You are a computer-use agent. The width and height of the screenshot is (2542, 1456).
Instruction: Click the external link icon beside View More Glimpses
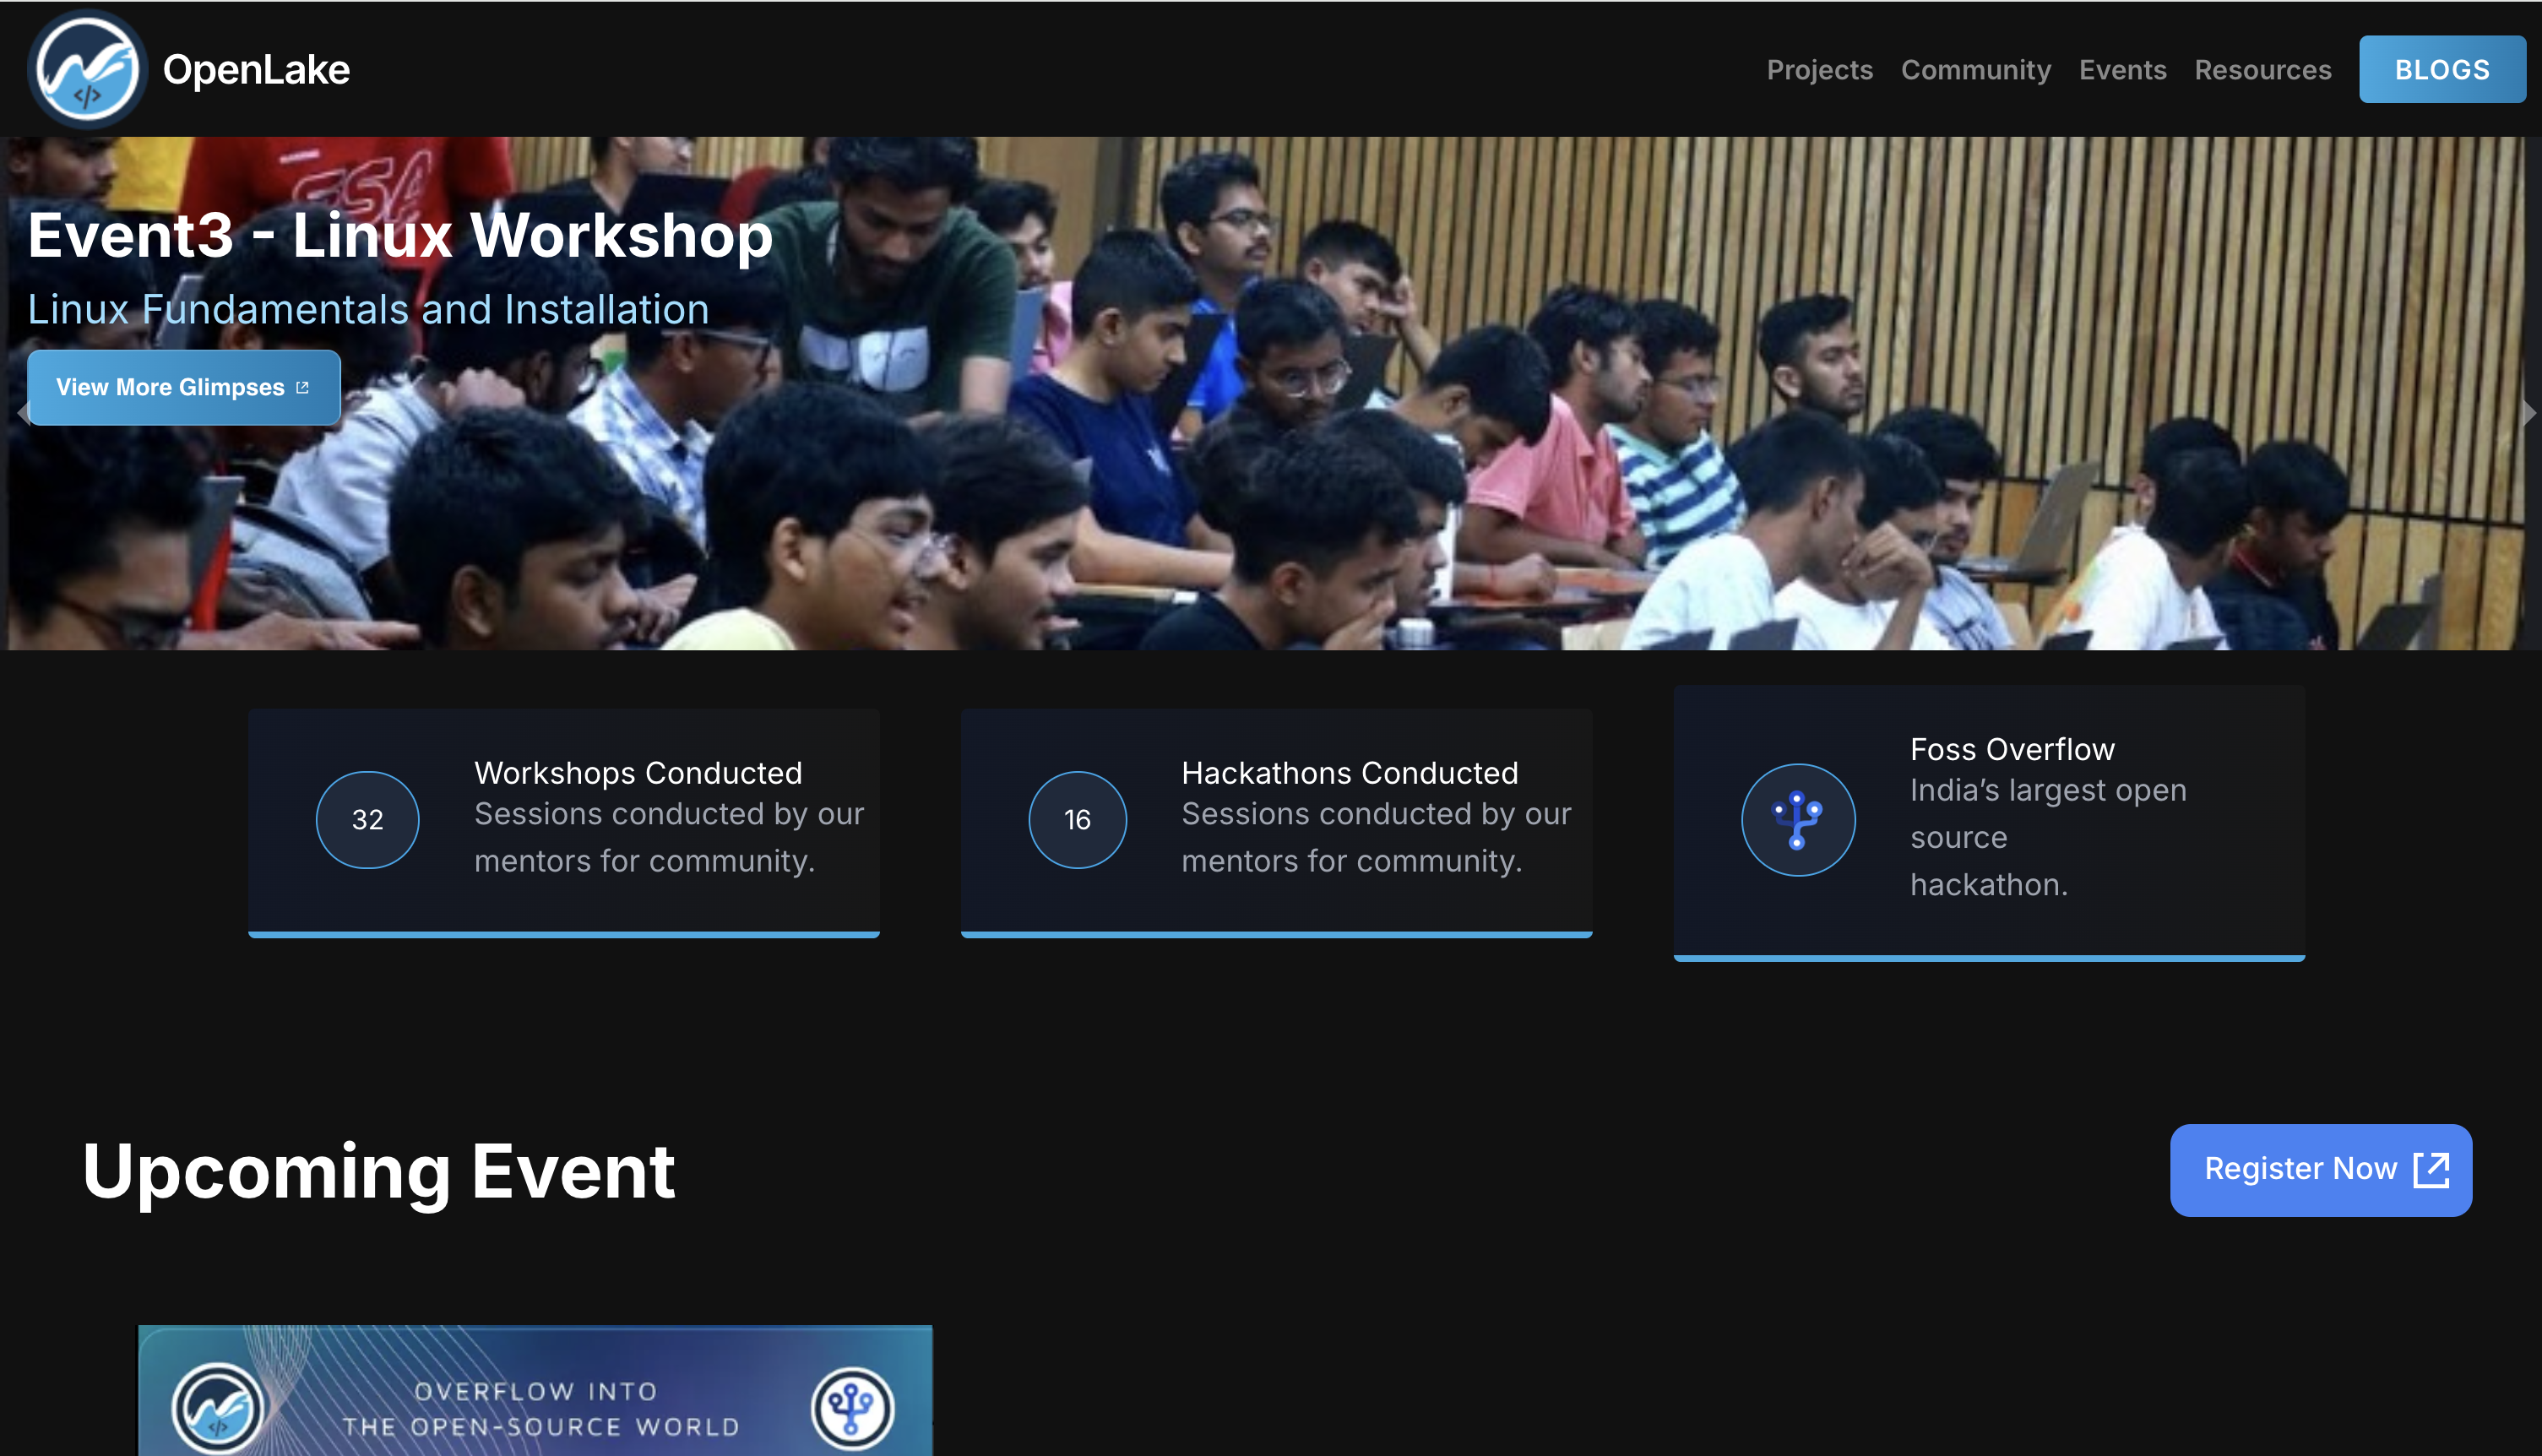click(302, 387)
